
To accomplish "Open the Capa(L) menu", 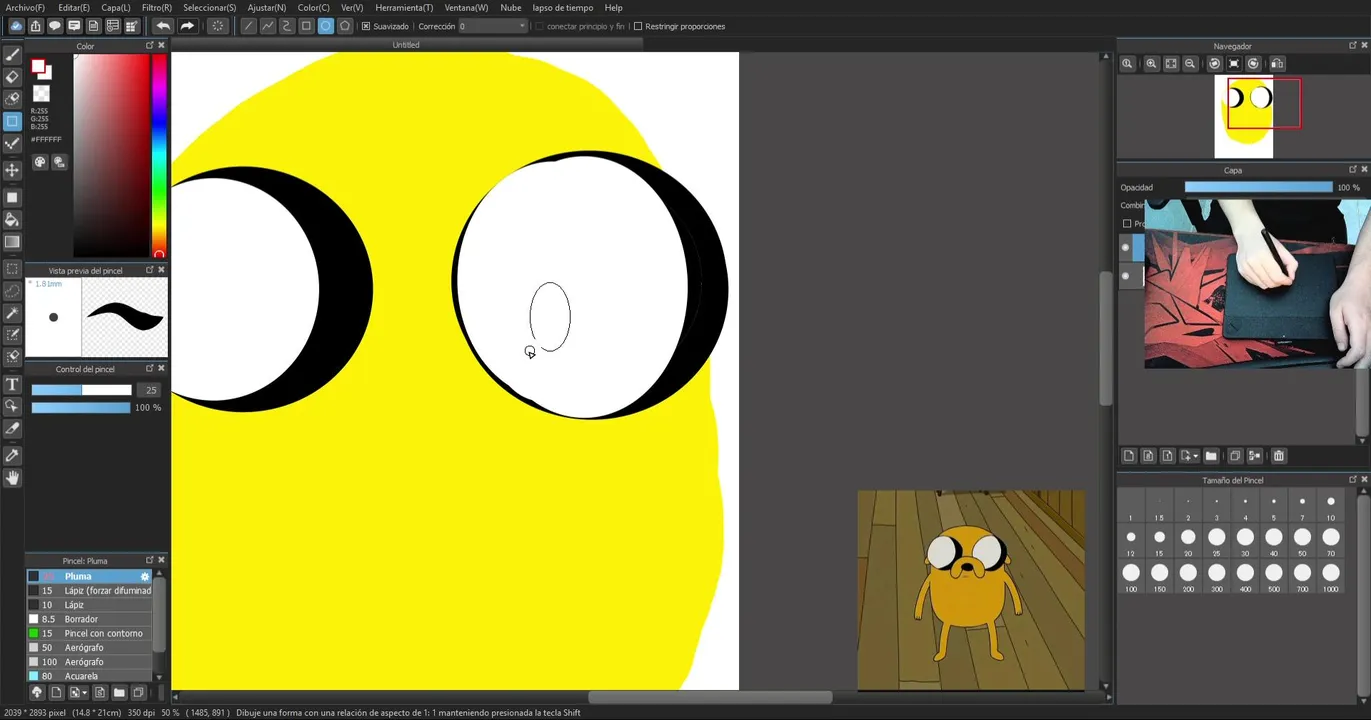I will coord(116,8).
